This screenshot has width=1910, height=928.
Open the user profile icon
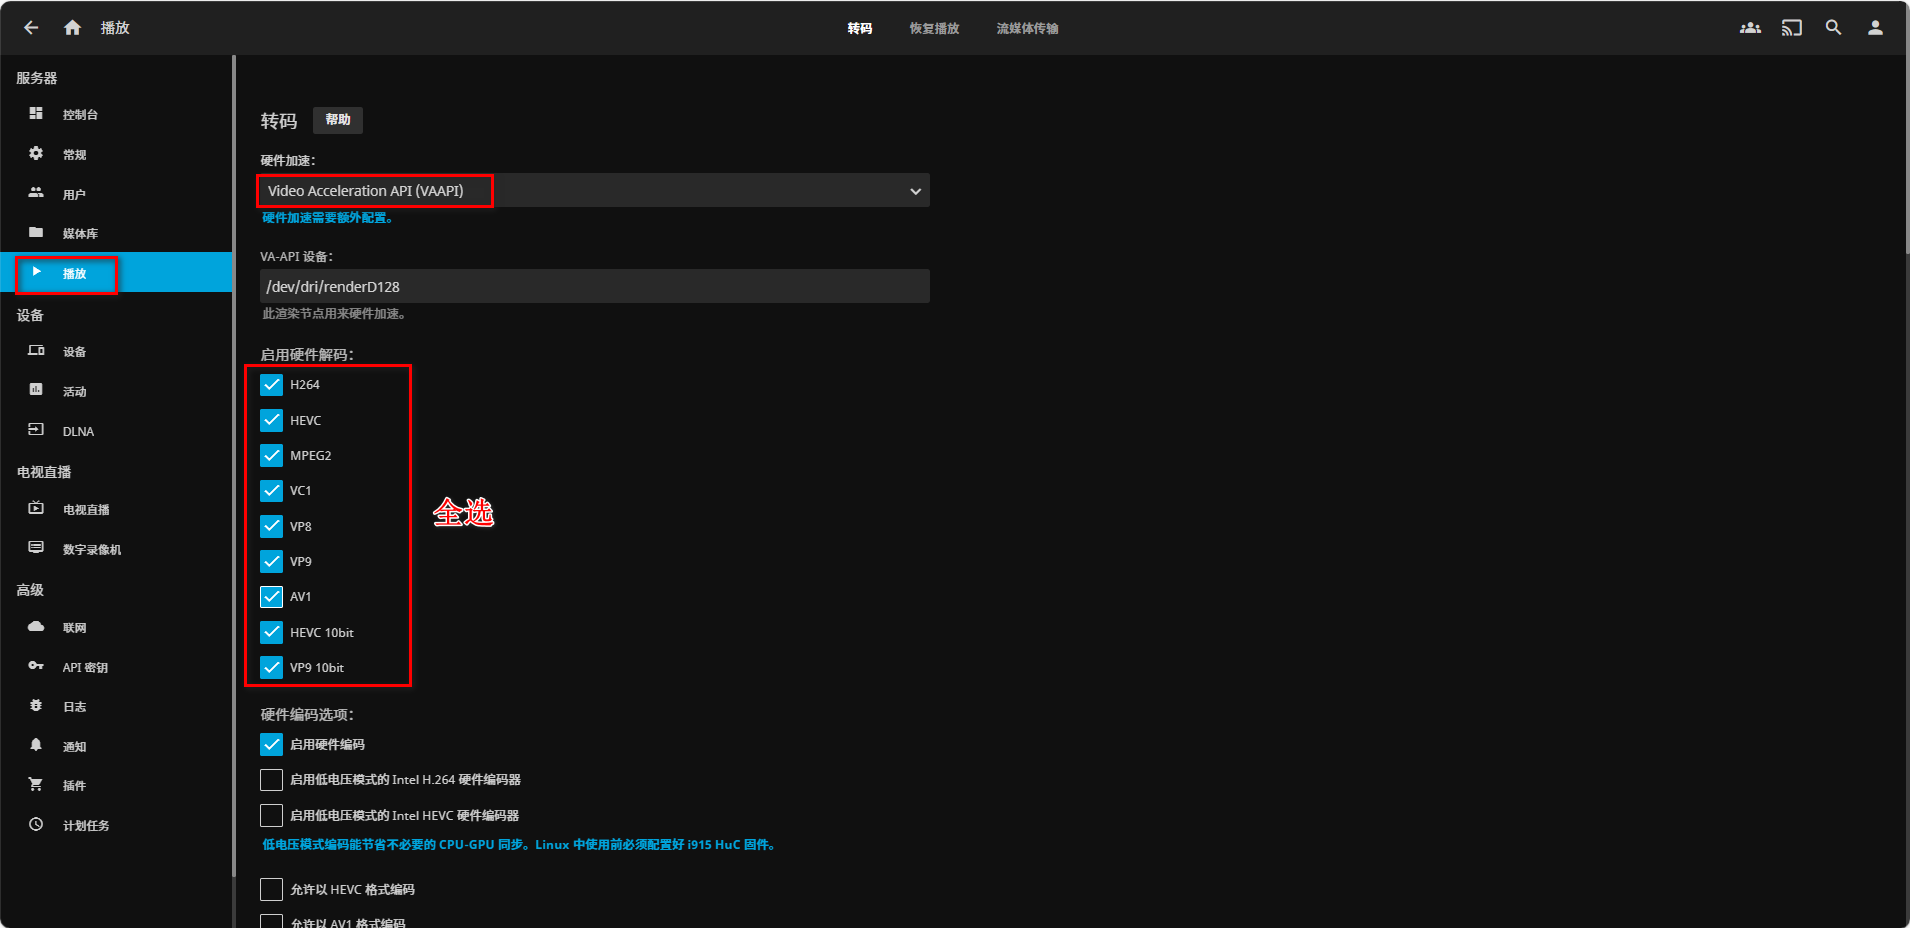[1875, 28]
